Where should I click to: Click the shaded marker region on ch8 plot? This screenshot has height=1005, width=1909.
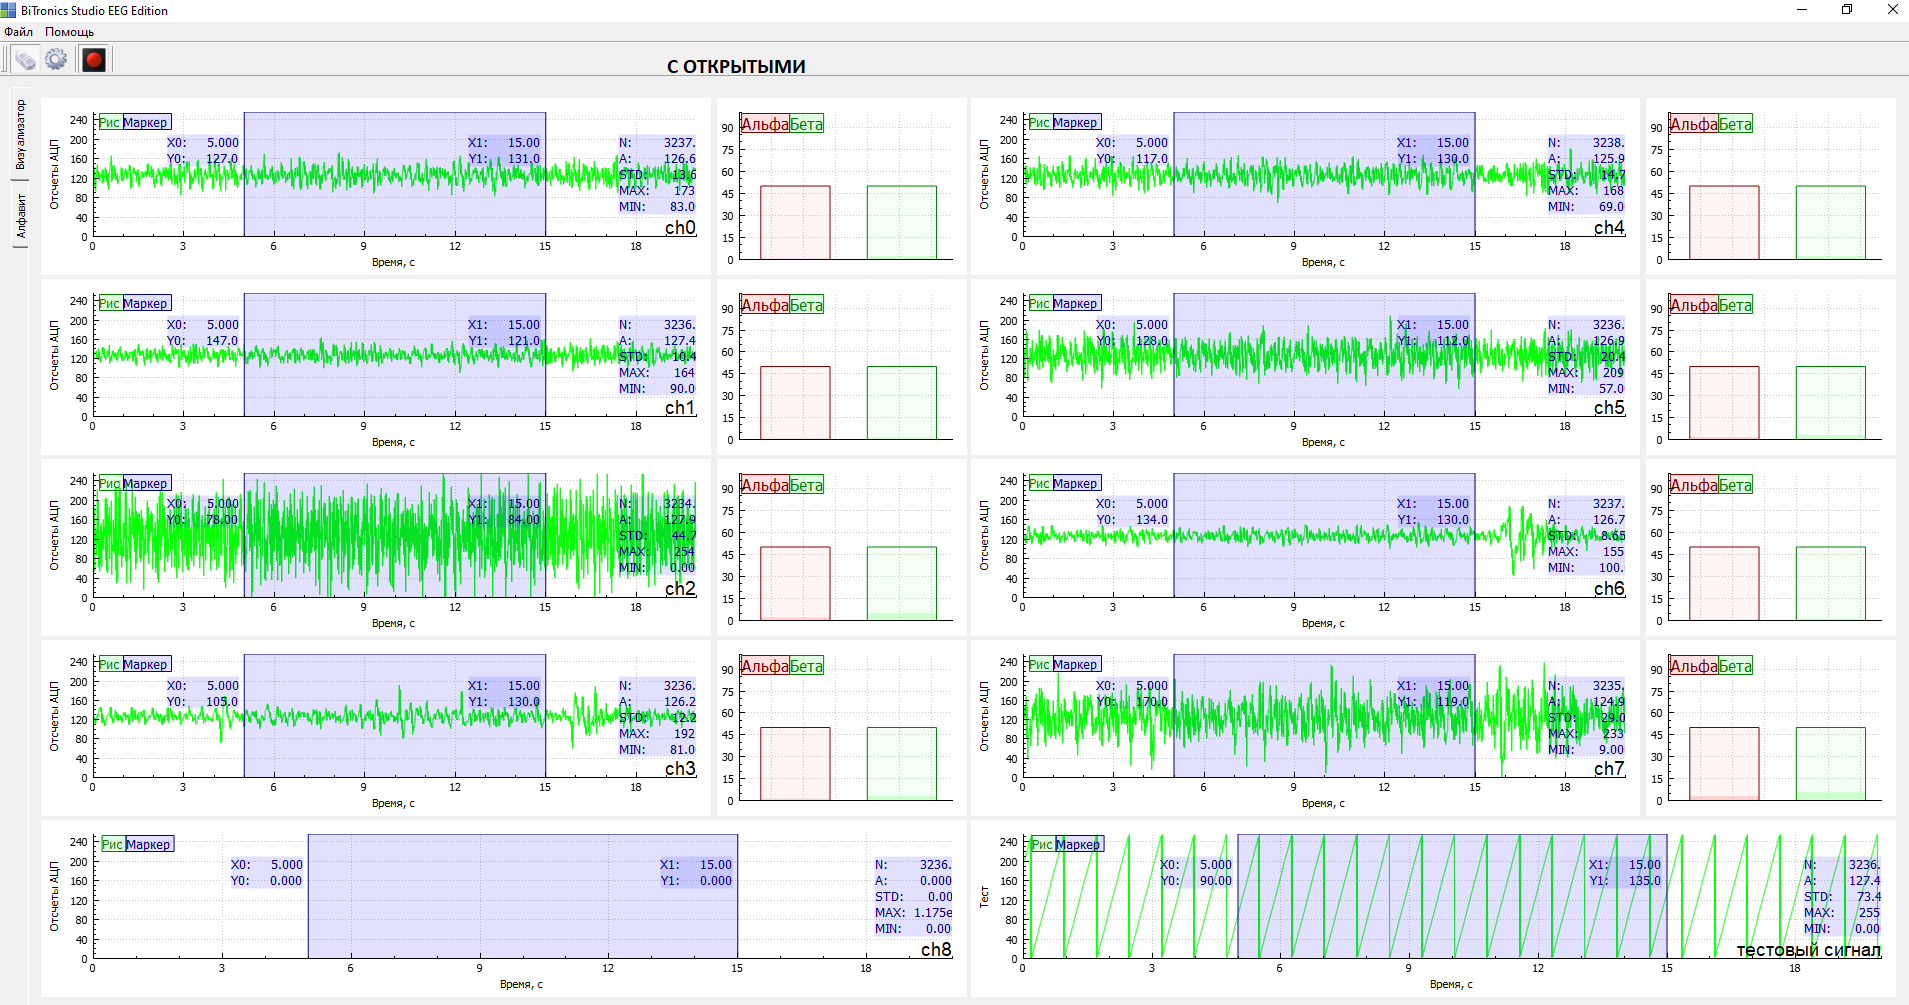point(522,910)
